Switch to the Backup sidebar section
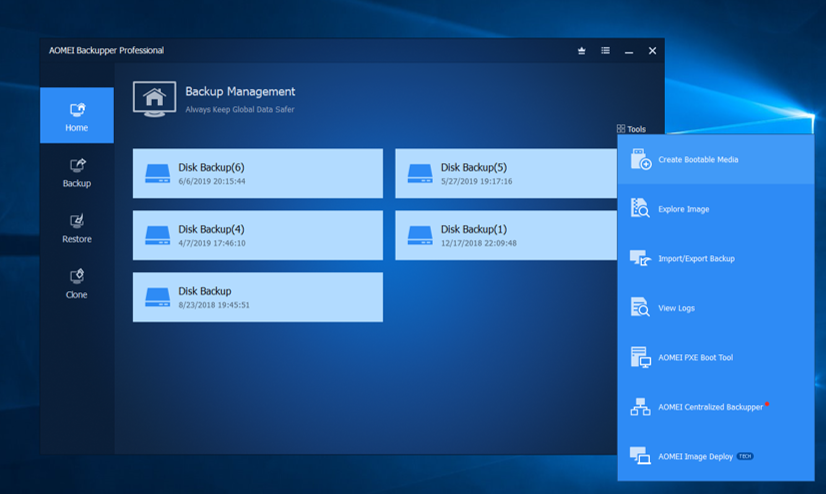This screenshot has width=826, height=494. click(x=77, y=172)
